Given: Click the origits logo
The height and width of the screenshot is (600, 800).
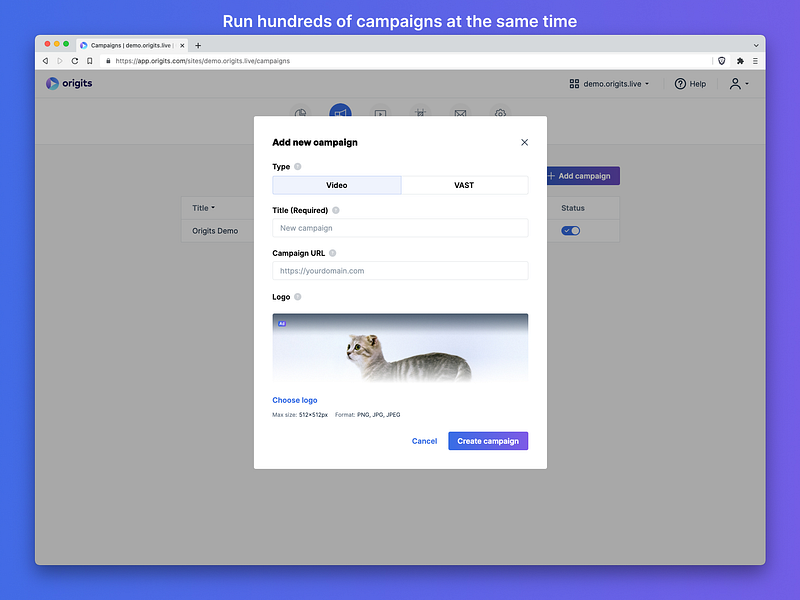Looking at the screenshot, I should tap(69, 83).
